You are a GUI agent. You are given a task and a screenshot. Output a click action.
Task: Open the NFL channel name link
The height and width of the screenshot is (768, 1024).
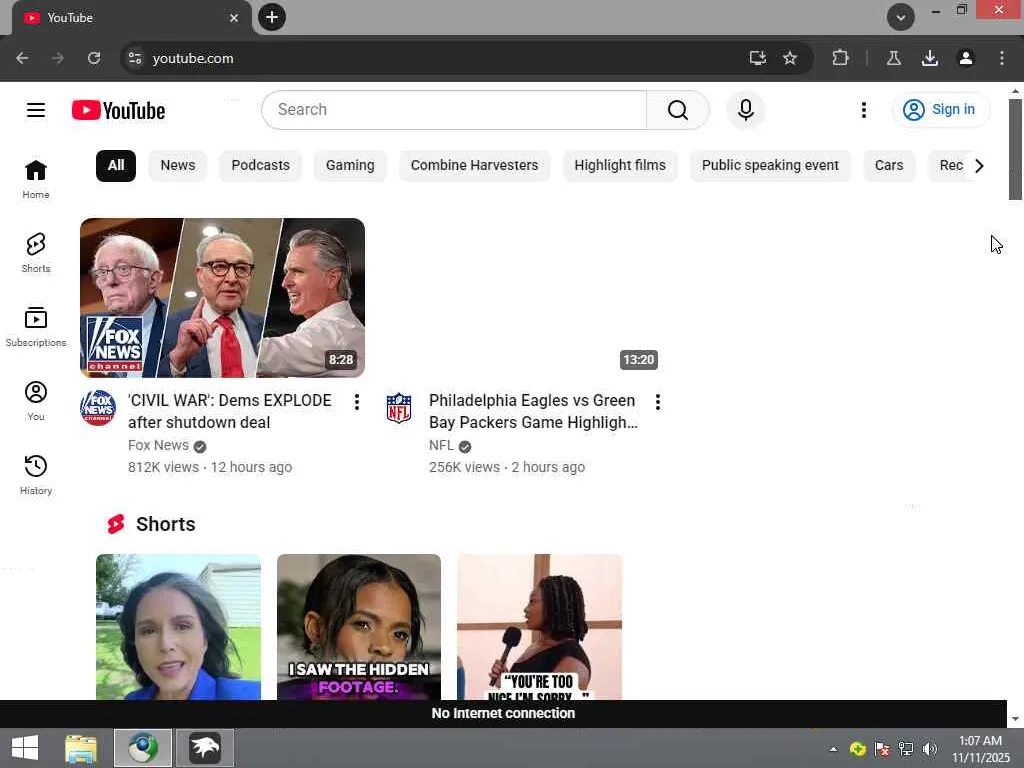pos(441,445)
